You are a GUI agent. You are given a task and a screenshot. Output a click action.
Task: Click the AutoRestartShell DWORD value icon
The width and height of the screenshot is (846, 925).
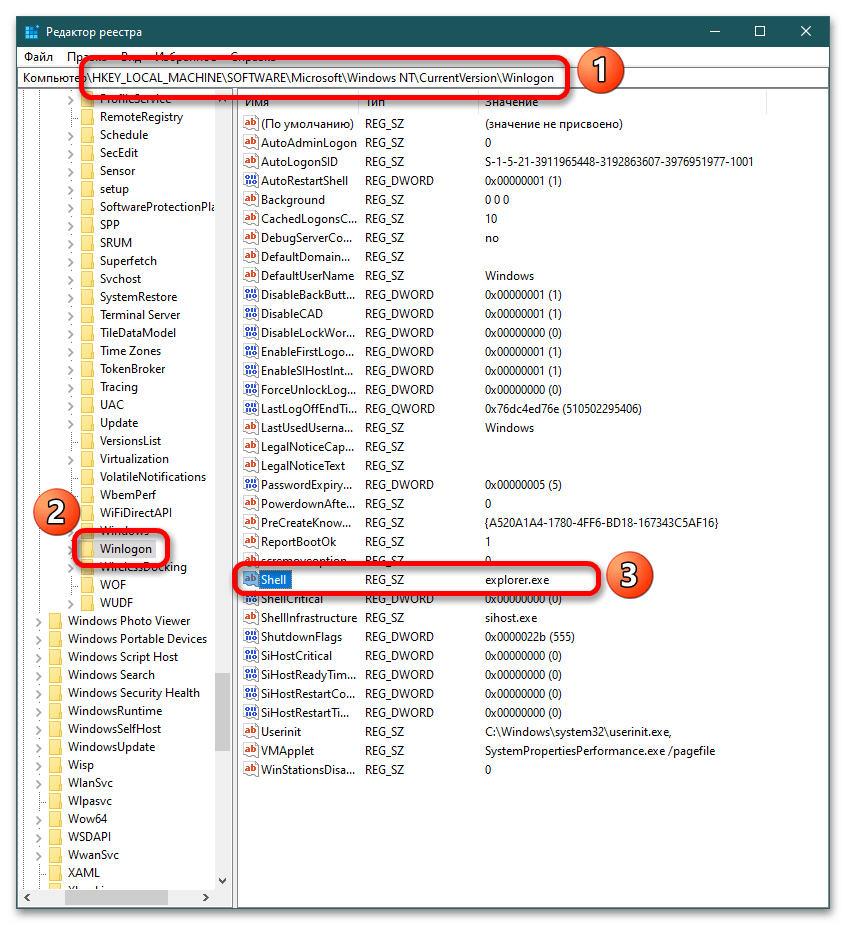coord(251,181)
